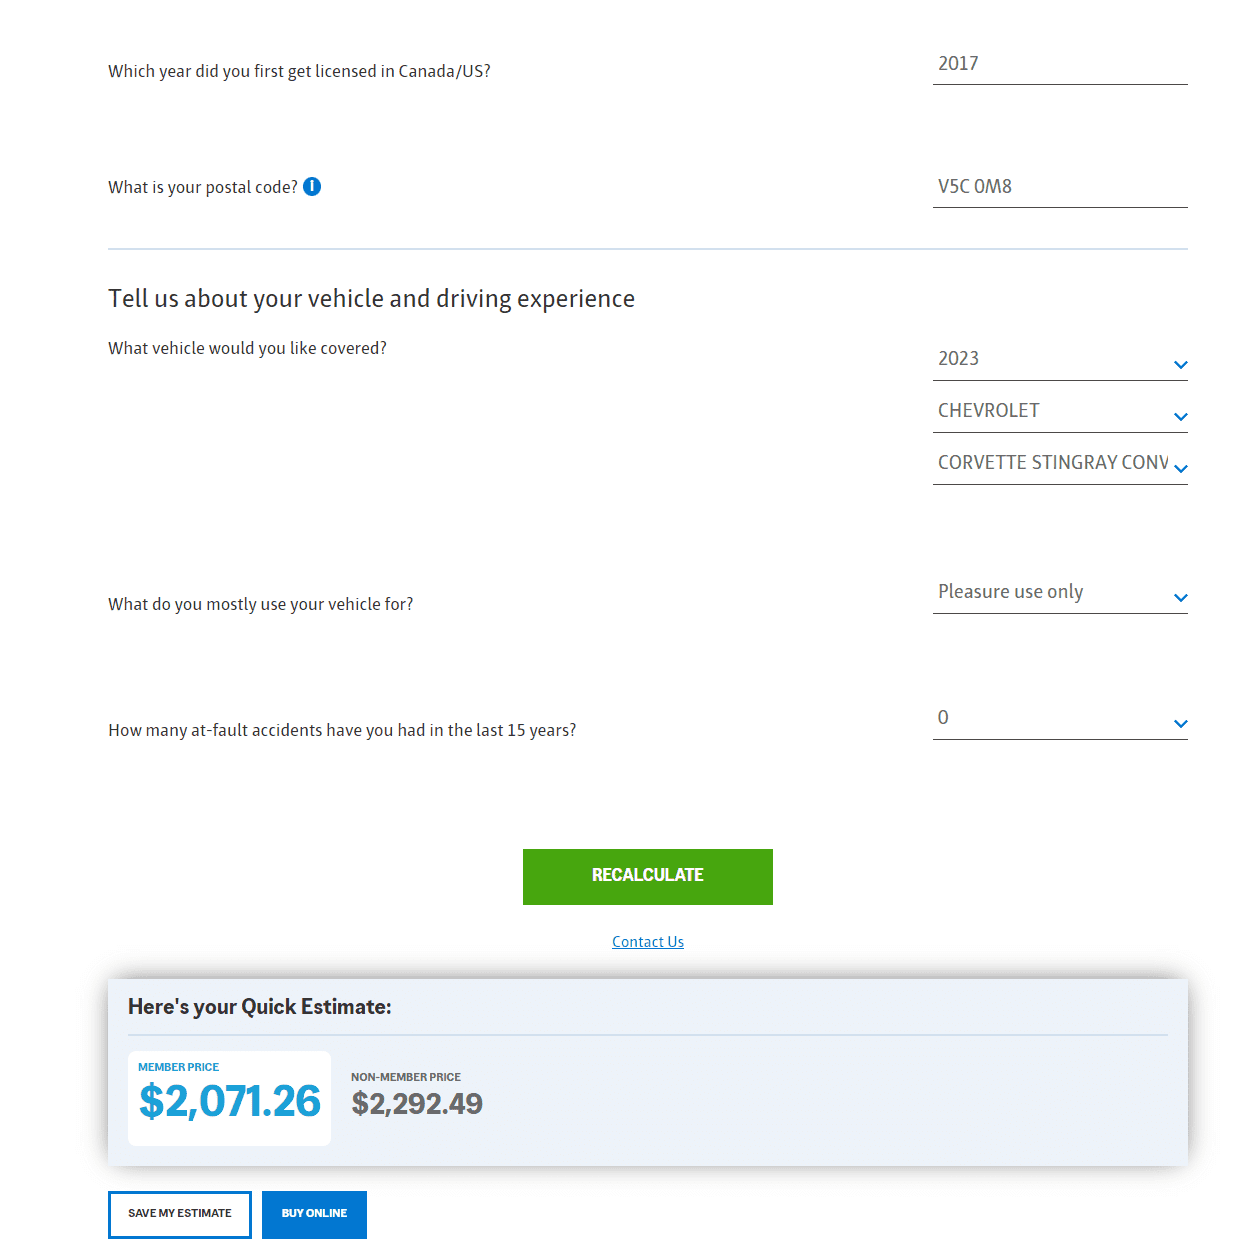Click the Here's your Quick Estimate heading
Image resolution: width=1236 pixels, height=1253 pixels.
click(x=260, y=1007)
